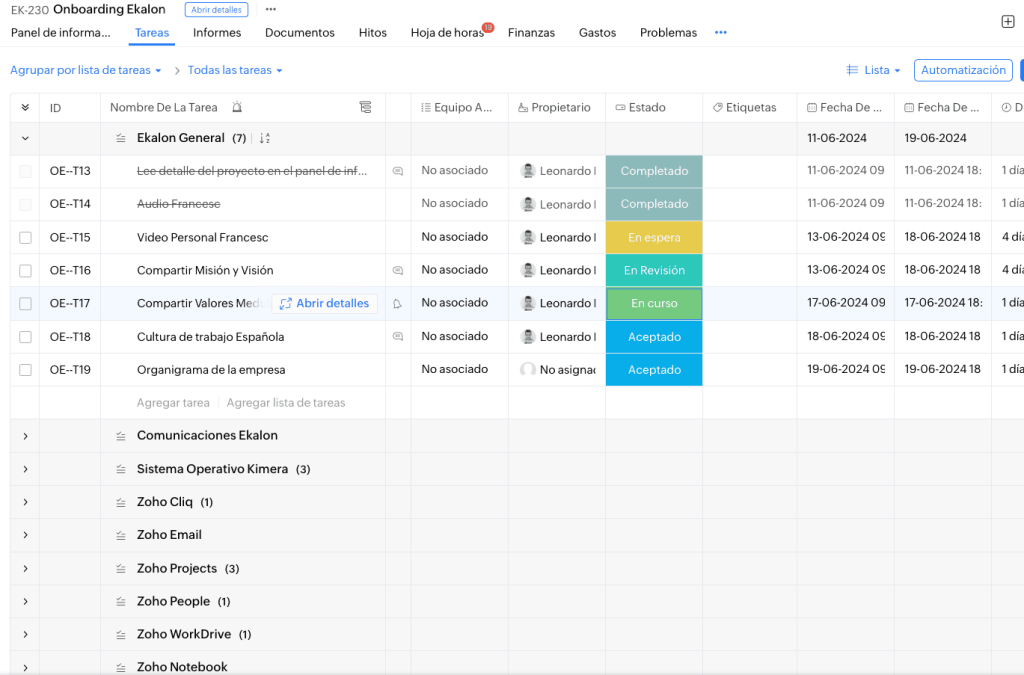Tick the checkbox for task OE--T19
This screenshot has width=1024, height=675.
click(25, 369)
